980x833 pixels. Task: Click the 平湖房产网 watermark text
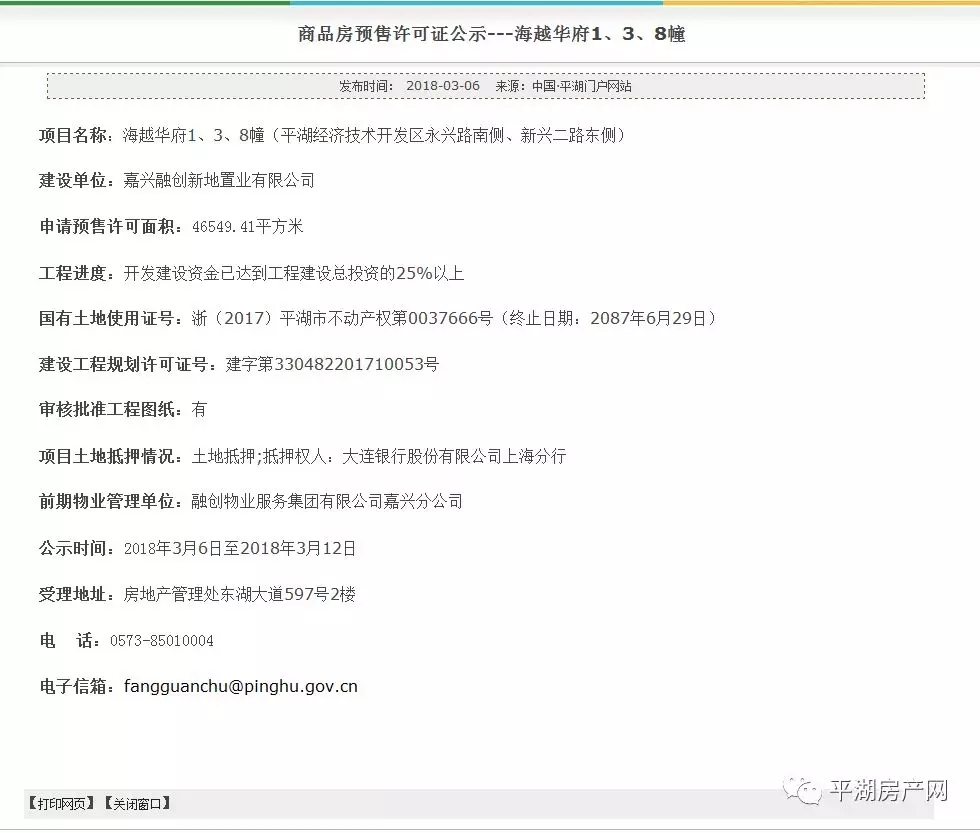click(x=888, y=792)
